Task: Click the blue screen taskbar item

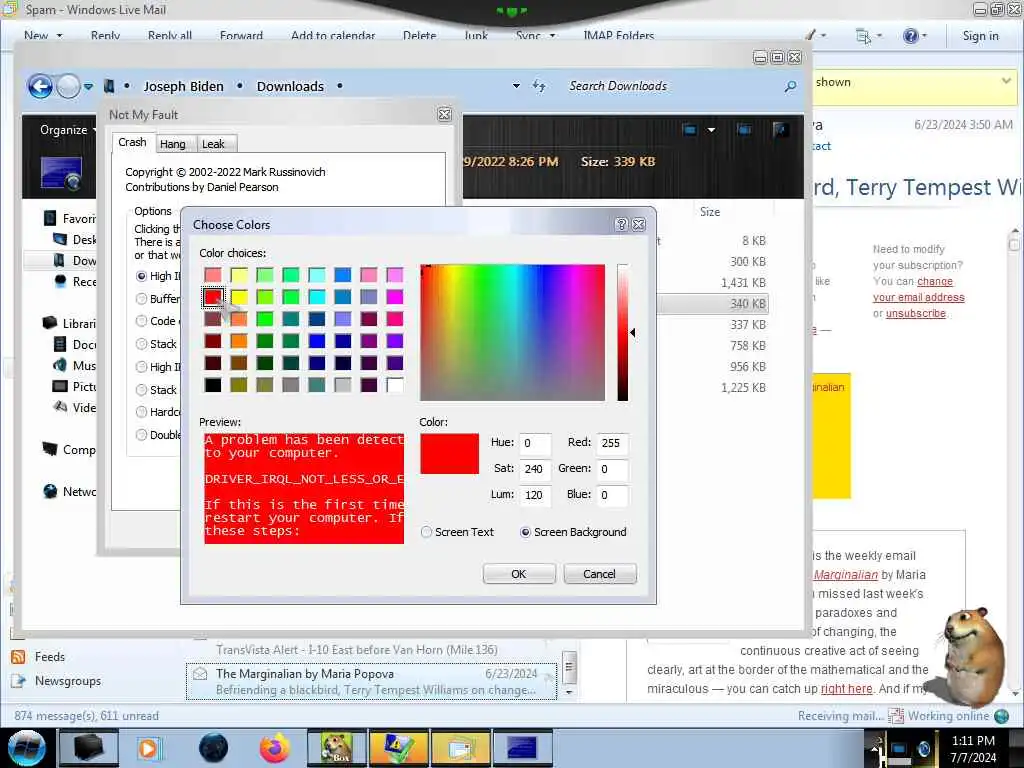Action: (522, 748)
